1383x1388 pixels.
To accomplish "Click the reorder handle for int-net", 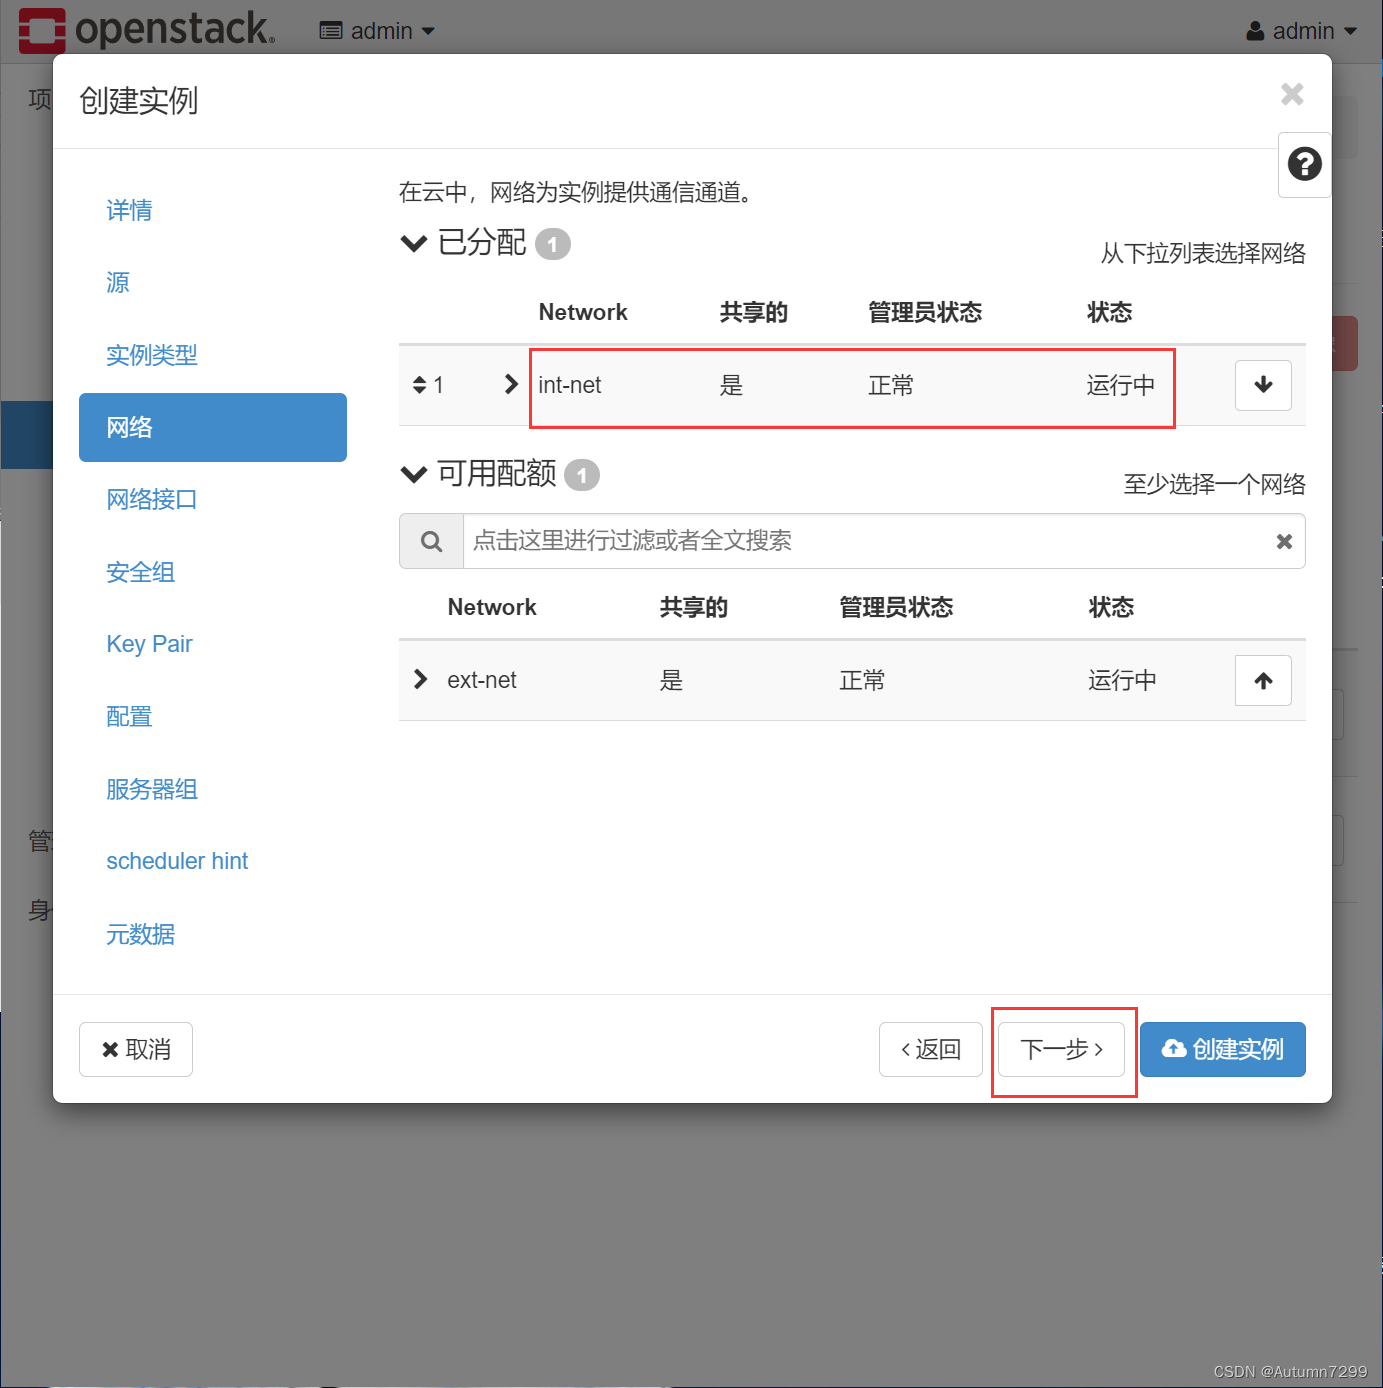I will point(419,385).
